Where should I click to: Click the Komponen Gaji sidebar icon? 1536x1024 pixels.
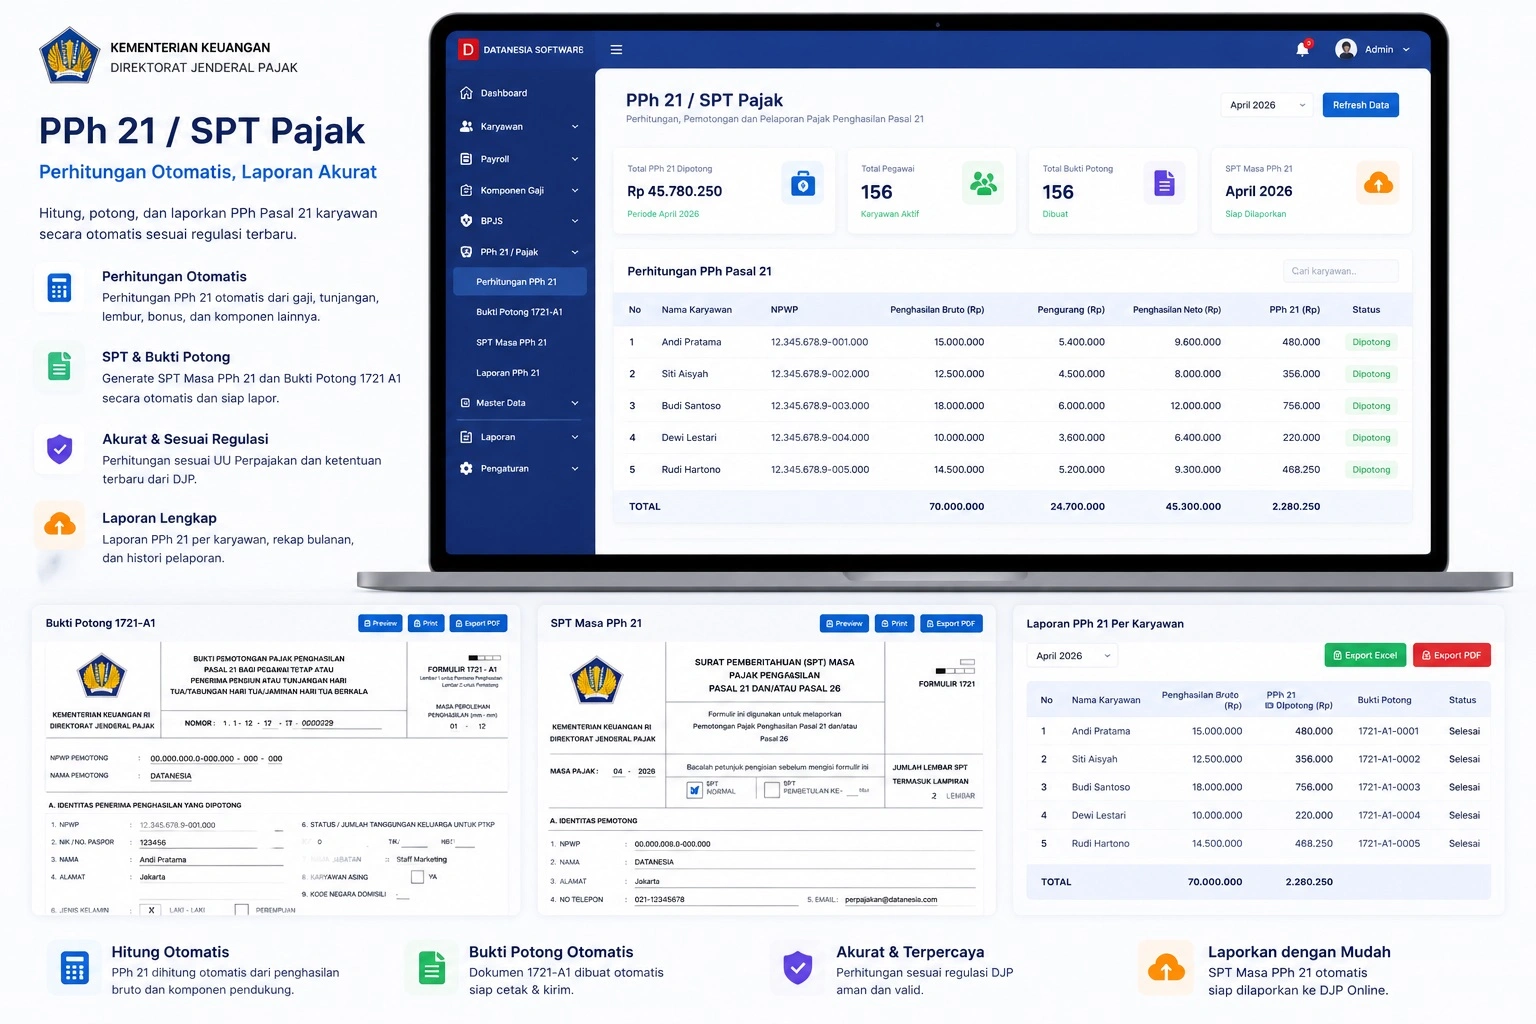click(x=466, y=190)
